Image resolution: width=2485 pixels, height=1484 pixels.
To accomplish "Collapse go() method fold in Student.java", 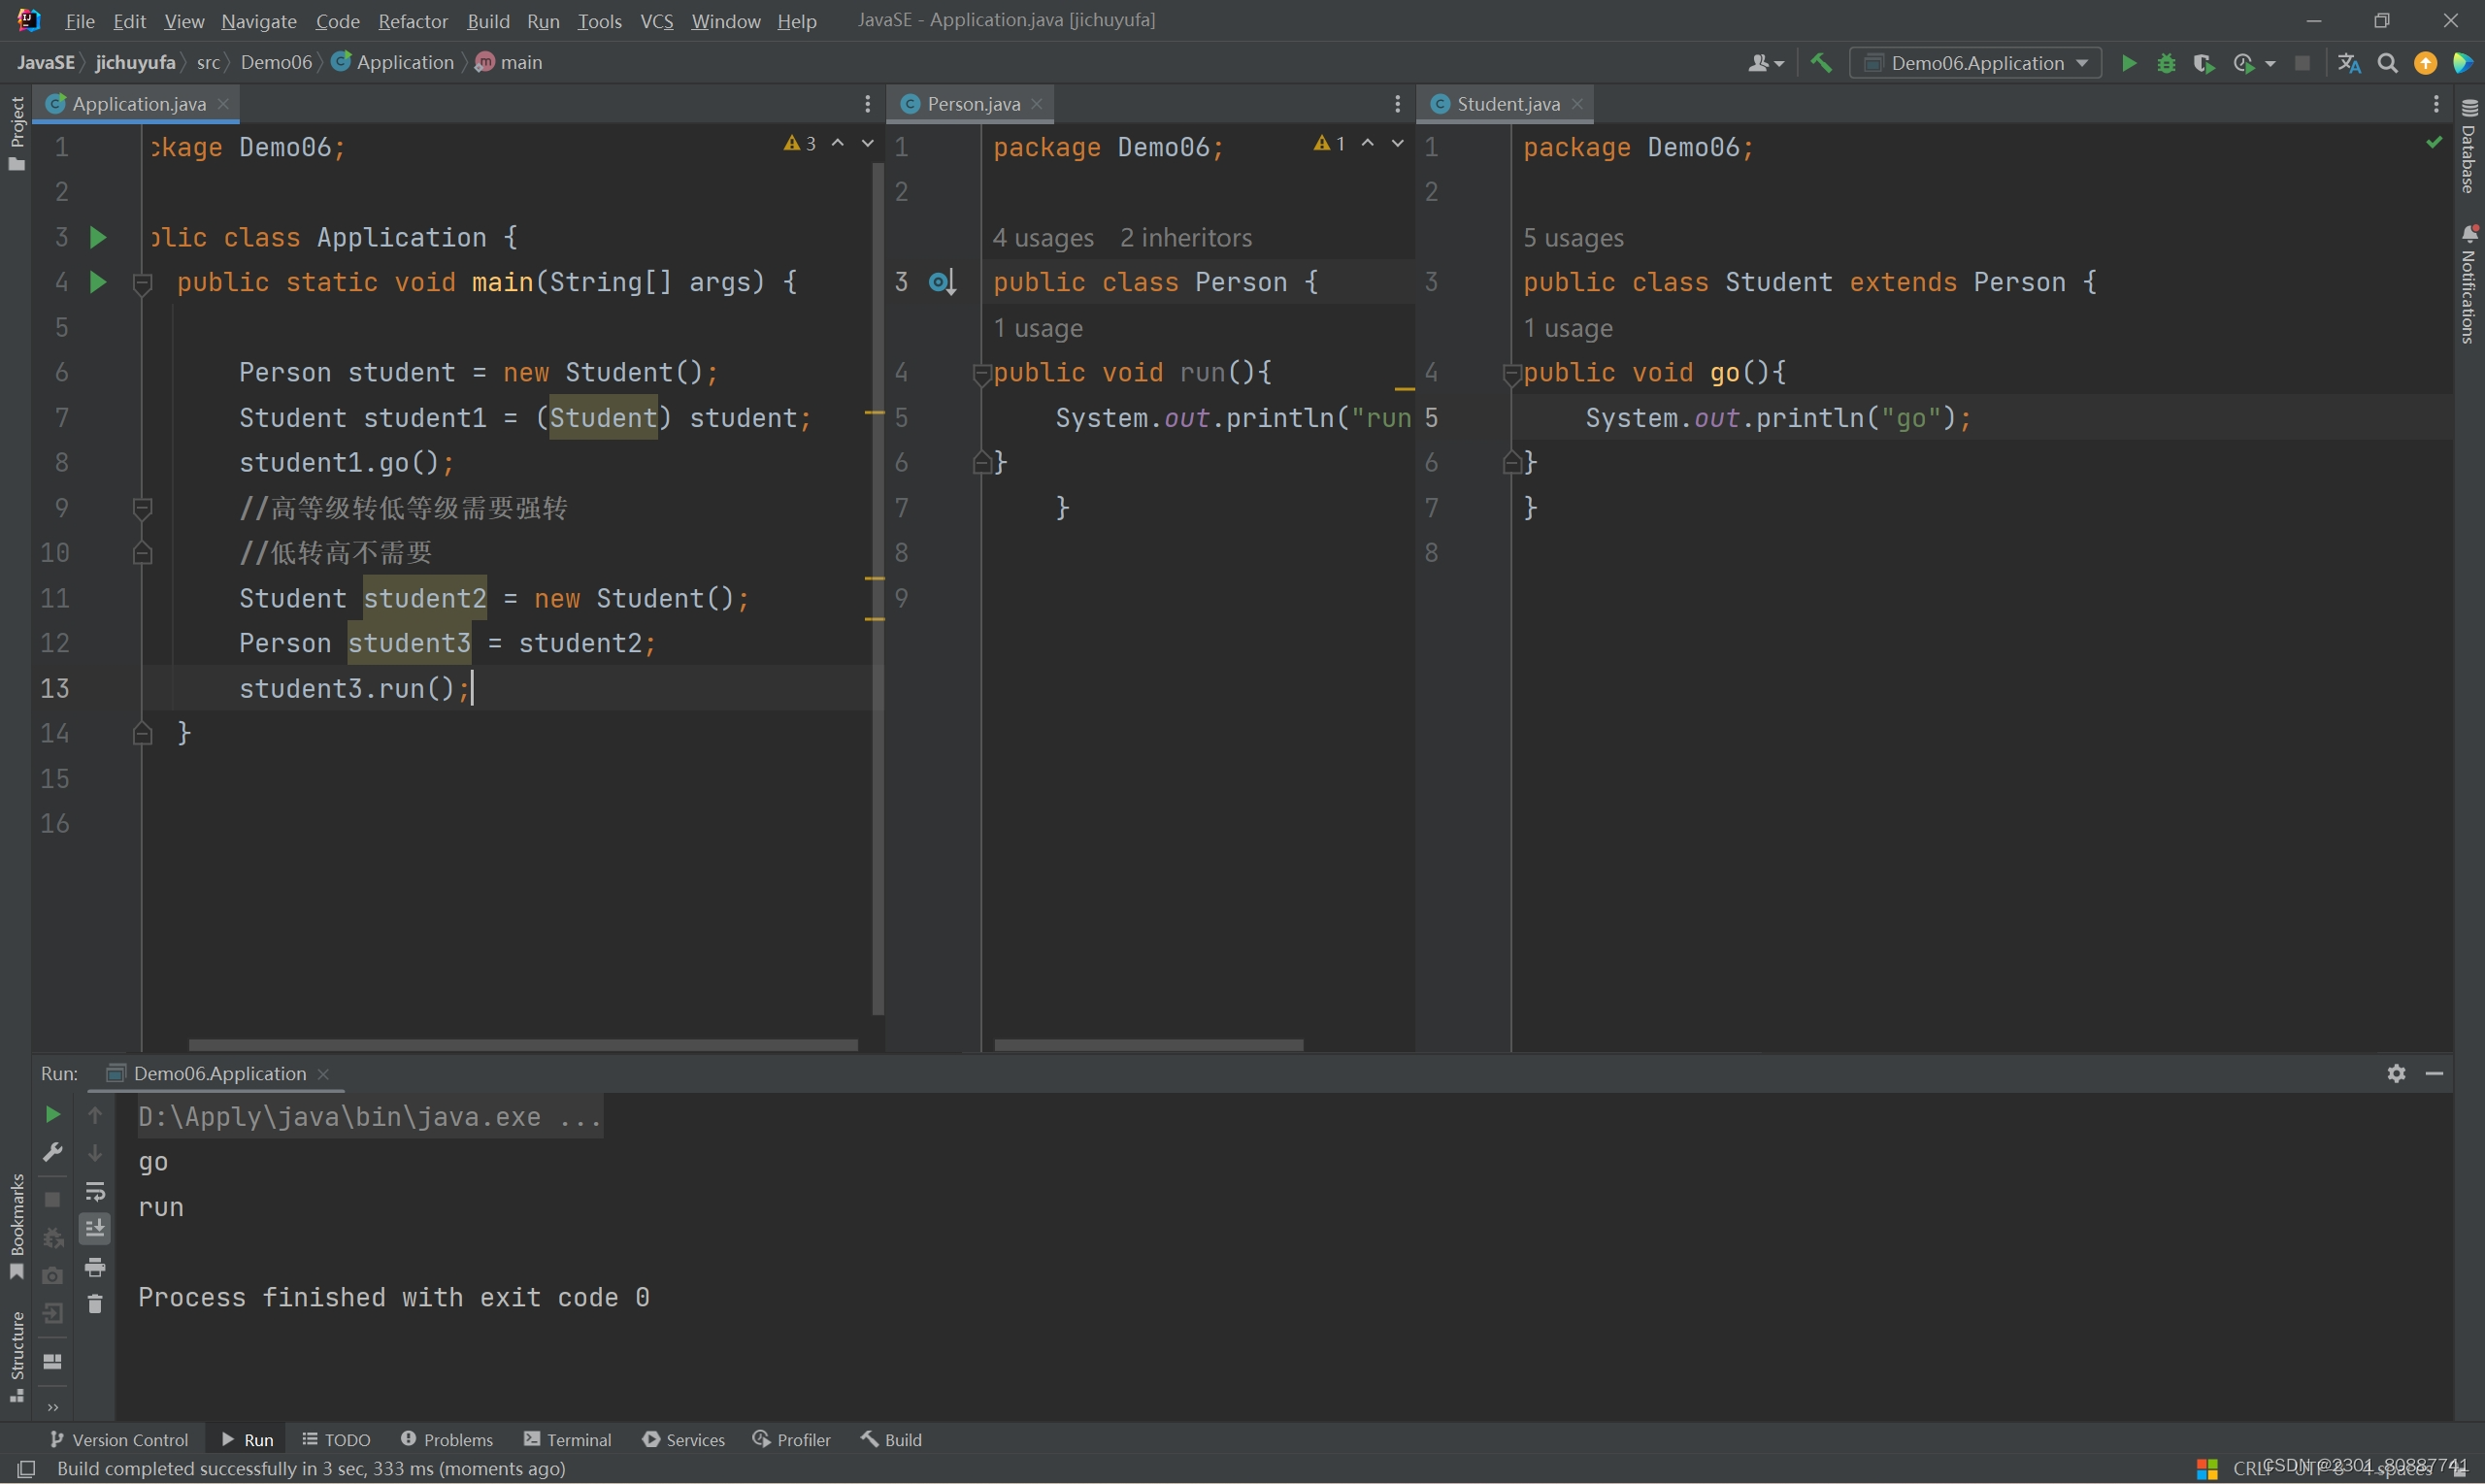I will click(1511, 373).
